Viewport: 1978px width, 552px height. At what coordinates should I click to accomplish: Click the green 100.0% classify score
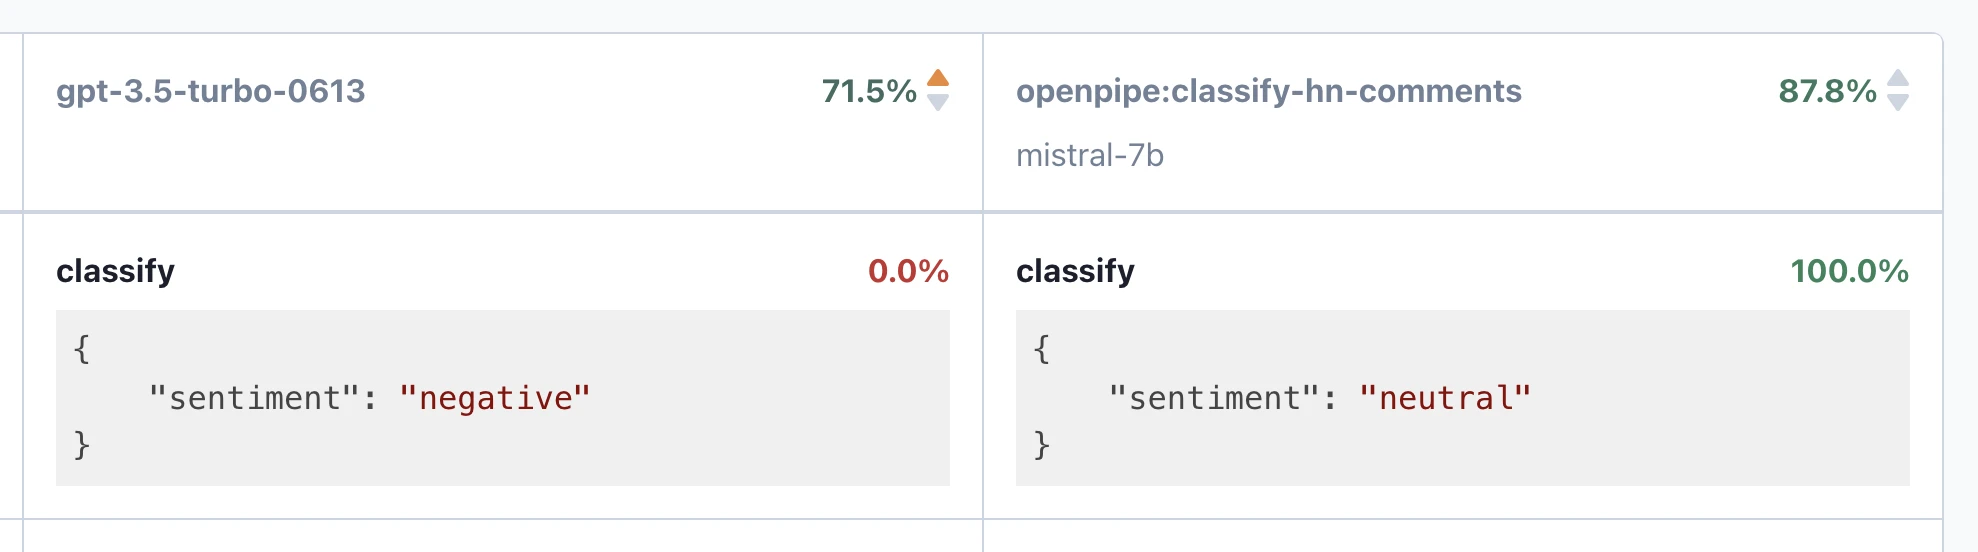click(x=1849, y=271)
